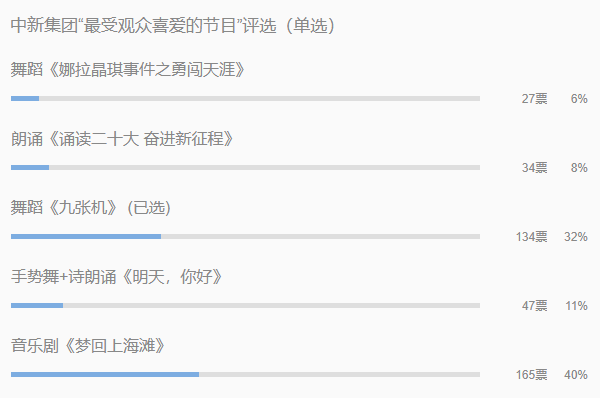
Task: Click the 11% percentage label
Action: tap(577, 305)
